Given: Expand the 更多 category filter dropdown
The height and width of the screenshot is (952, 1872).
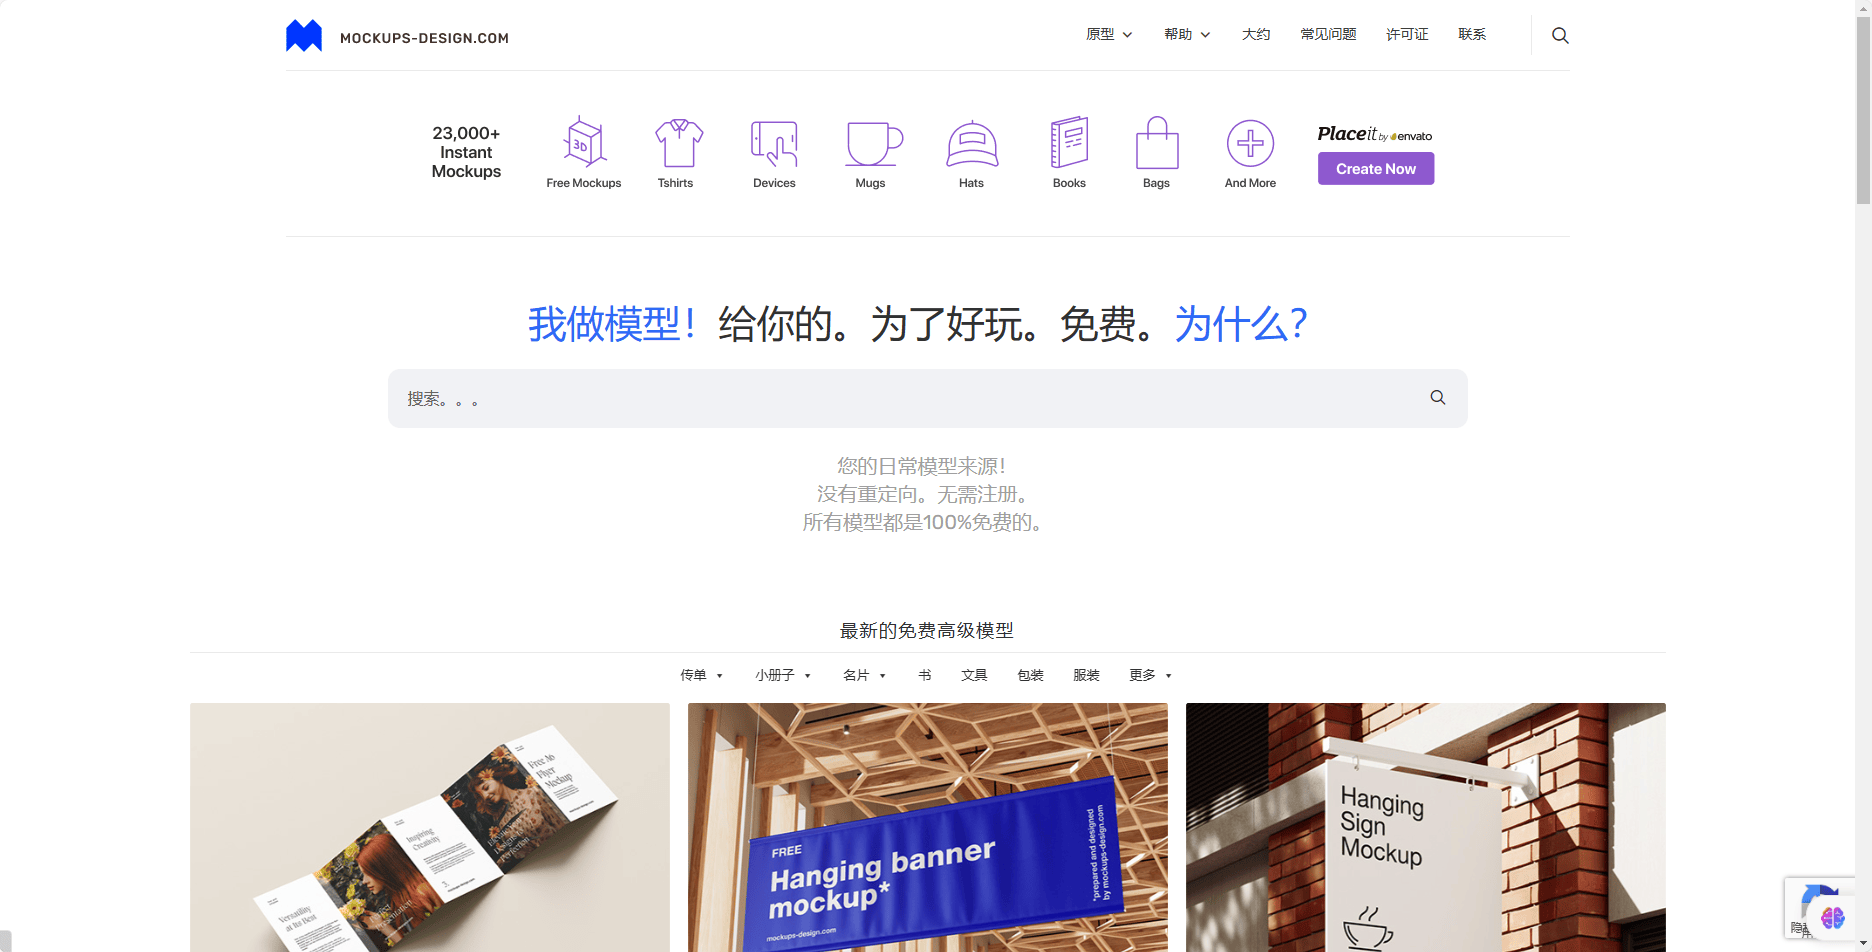Looking at the screenshot, I should point(1149,675).
